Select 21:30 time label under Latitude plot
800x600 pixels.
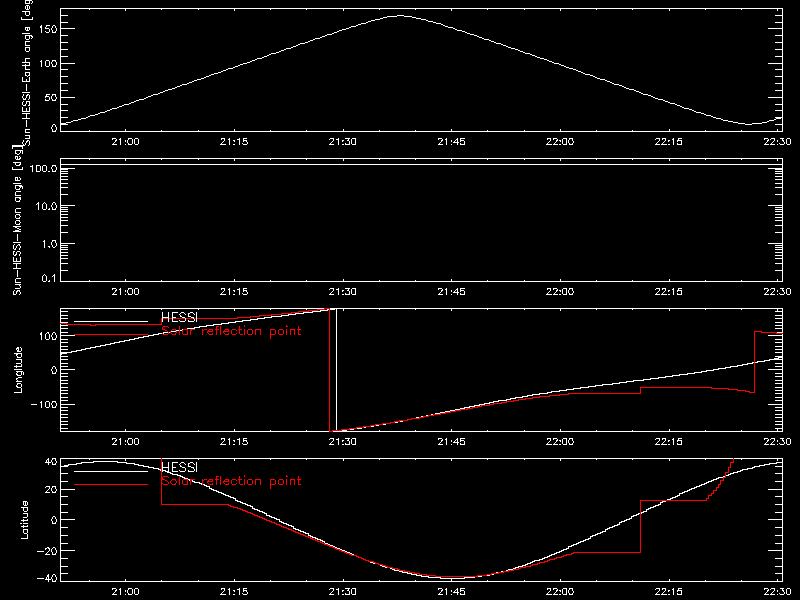[x=342, y=591]
